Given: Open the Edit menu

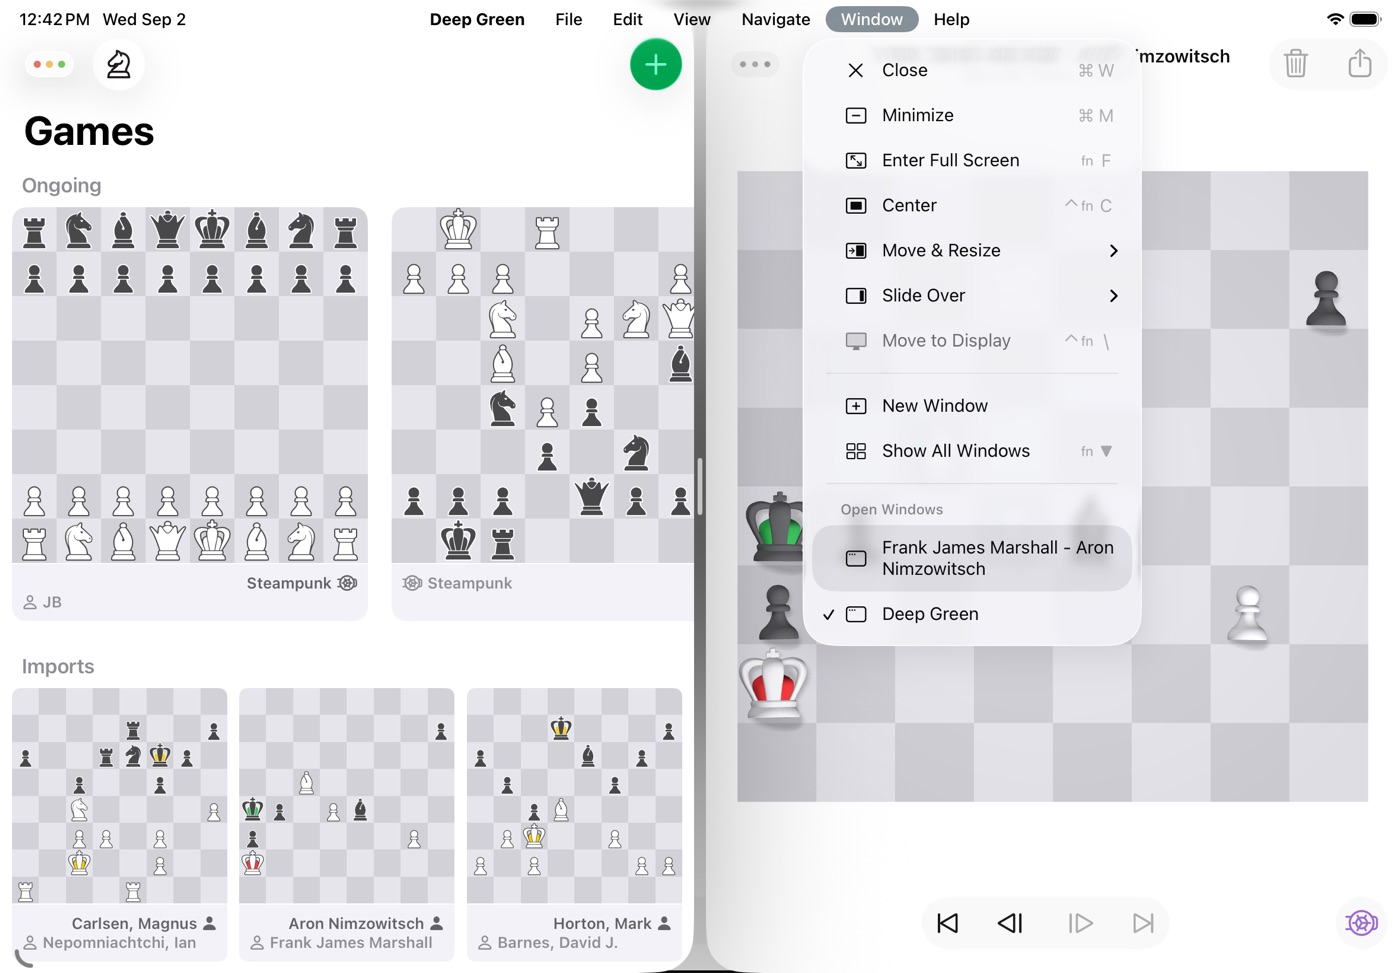Looking at the screenshot, I should pos(628,19).
